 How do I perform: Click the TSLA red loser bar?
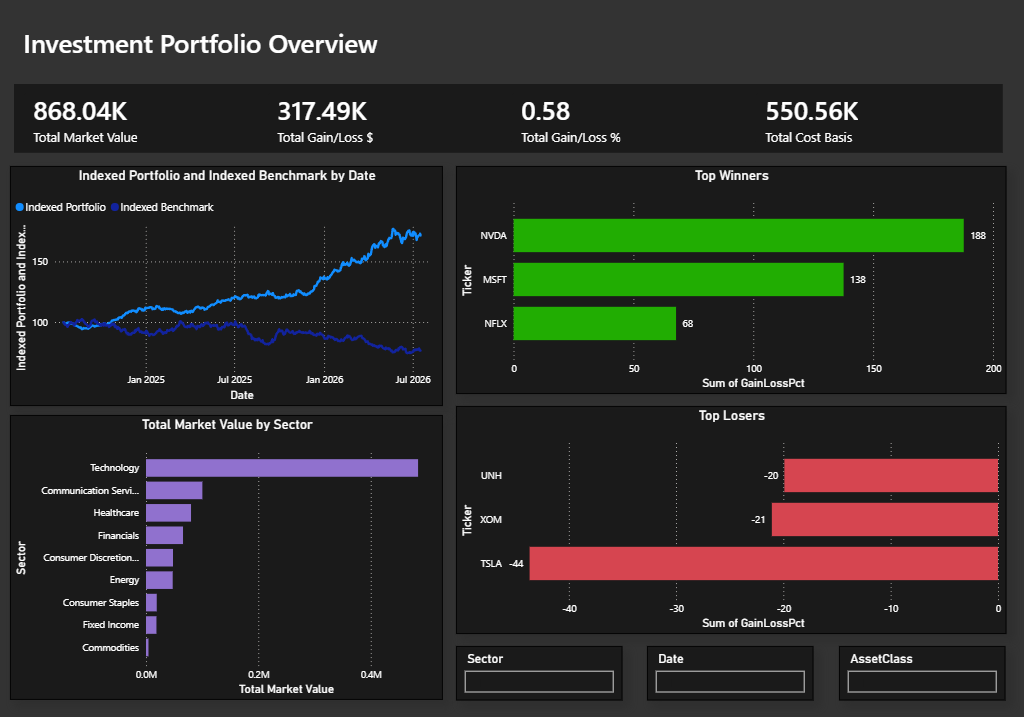tap(763, 563)
